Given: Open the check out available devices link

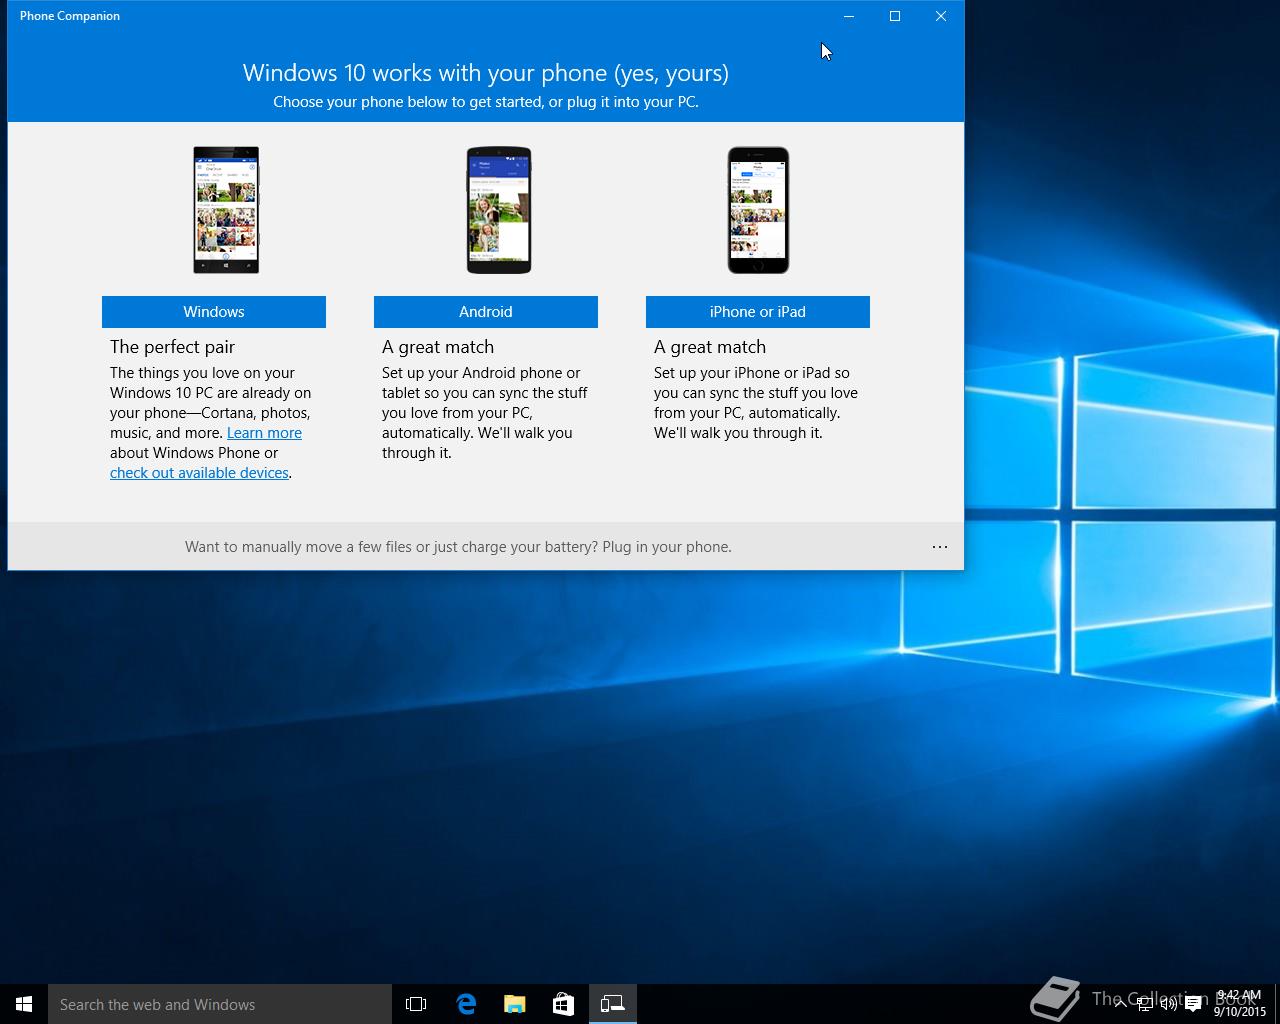Looking at the screenshot, I should coord(199,473).
